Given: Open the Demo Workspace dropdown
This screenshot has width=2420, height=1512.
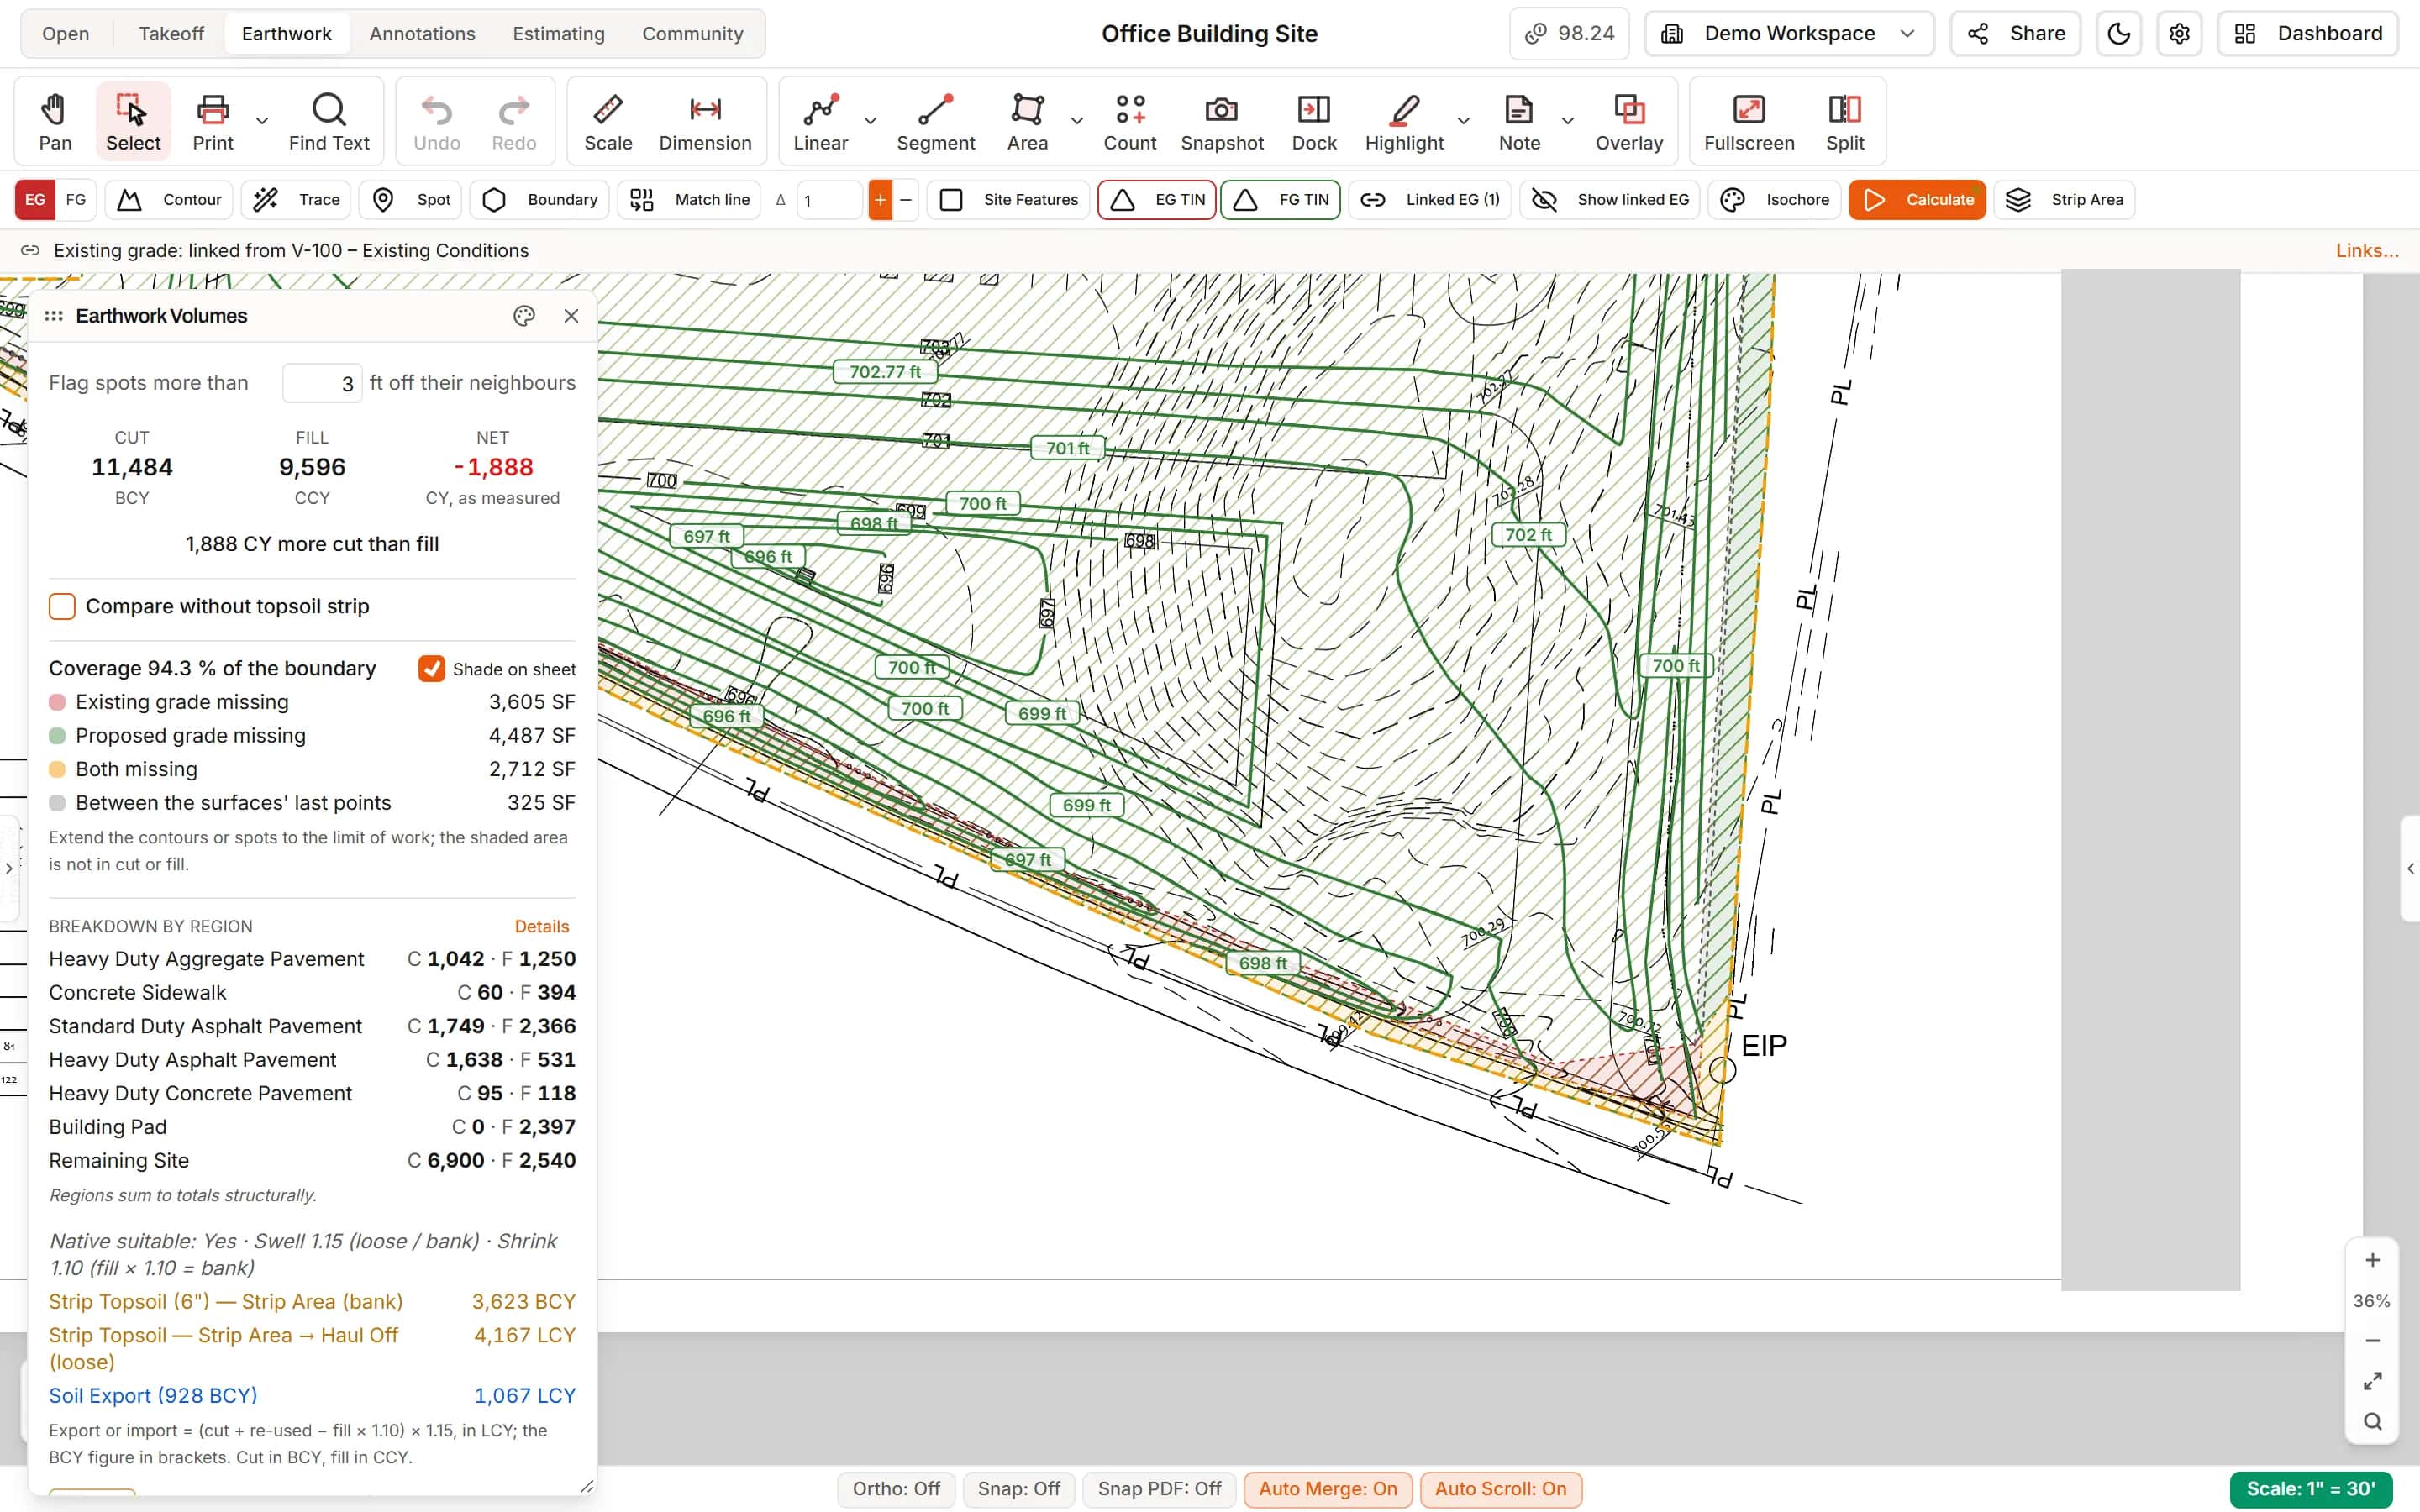Looking at the screenshot, I should click(x=1789, y=34).
